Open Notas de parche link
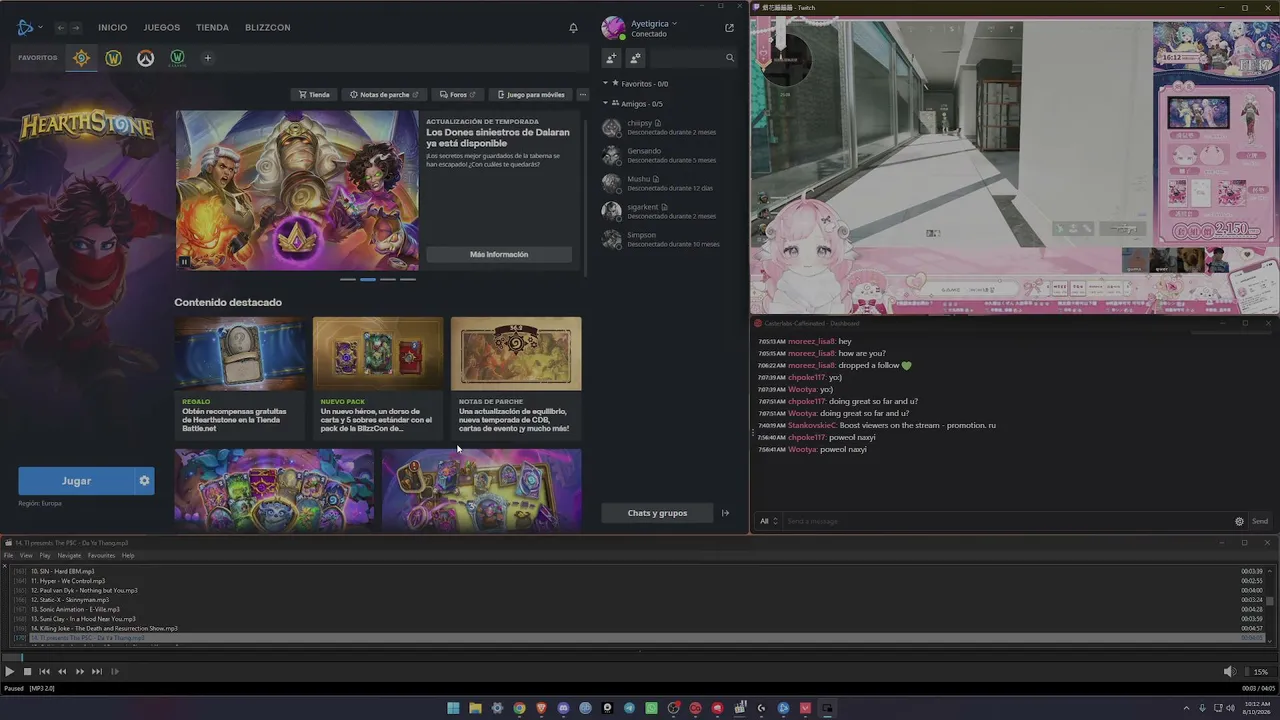Screen dimensions: 1280x720 coord(383,95)
